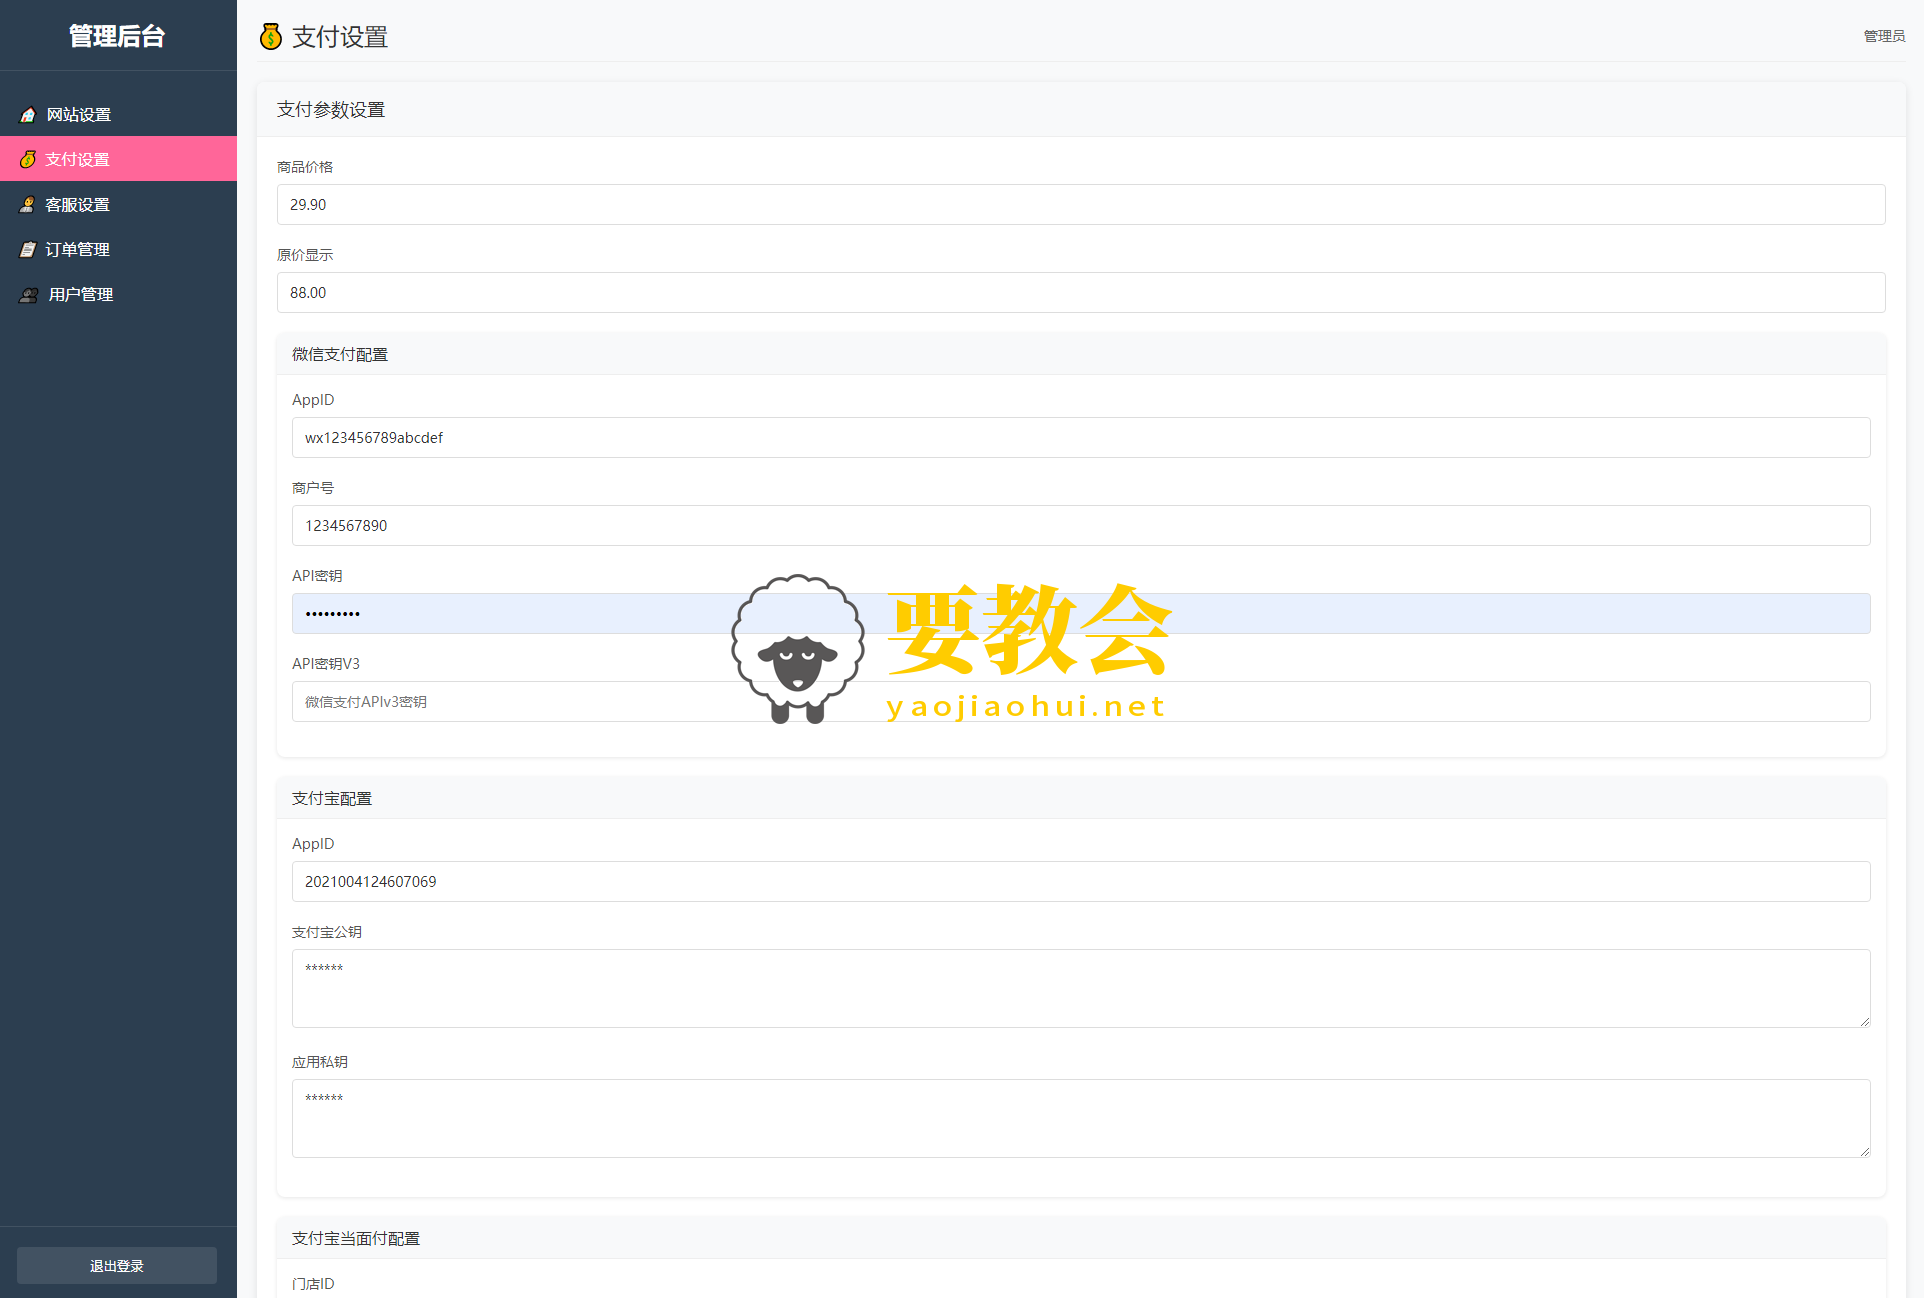Click the 应用私钥 label
1924x1298 pixels.
320,1062
